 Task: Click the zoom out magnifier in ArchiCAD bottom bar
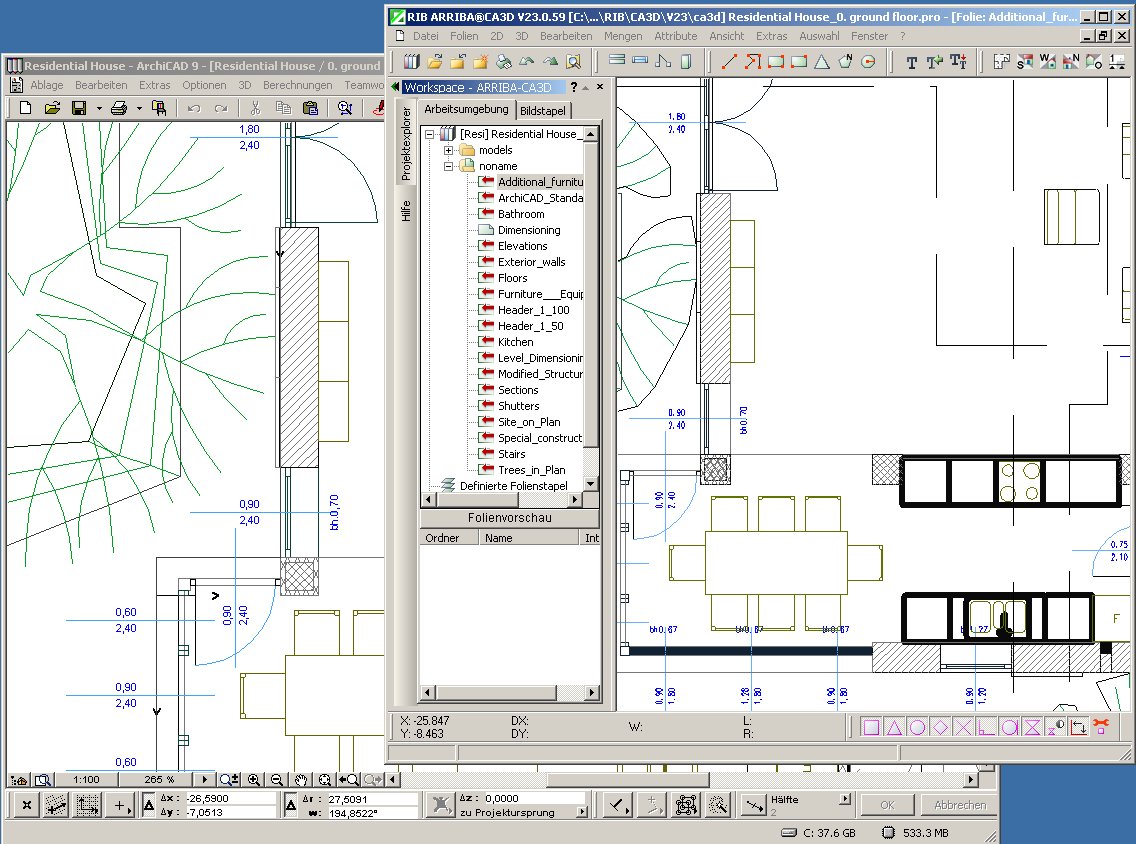[x=277, y=780]
